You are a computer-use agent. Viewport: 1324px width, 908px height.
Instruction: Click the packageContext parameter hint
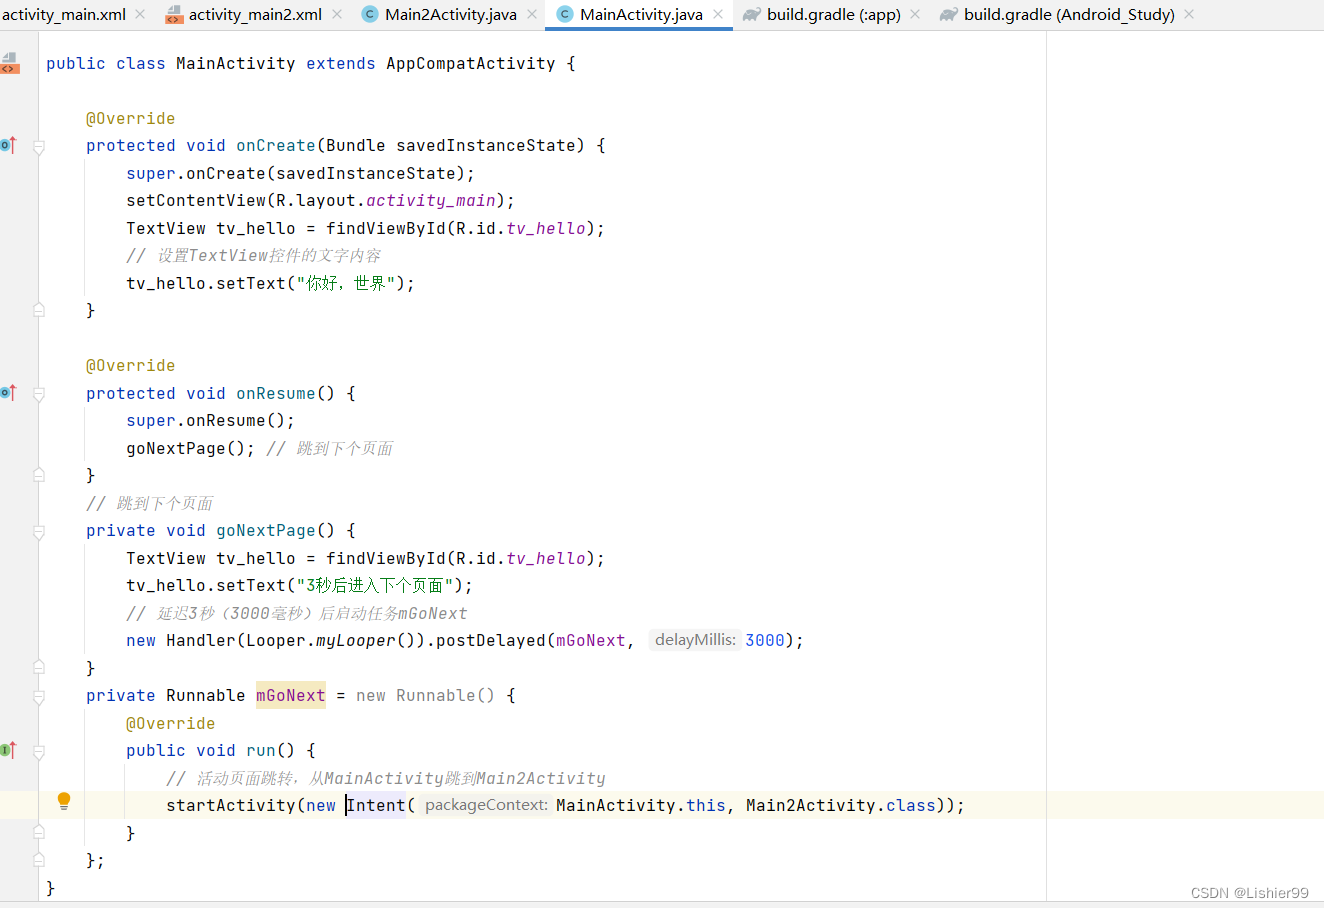pyautogui.click(x=485, y=805)
